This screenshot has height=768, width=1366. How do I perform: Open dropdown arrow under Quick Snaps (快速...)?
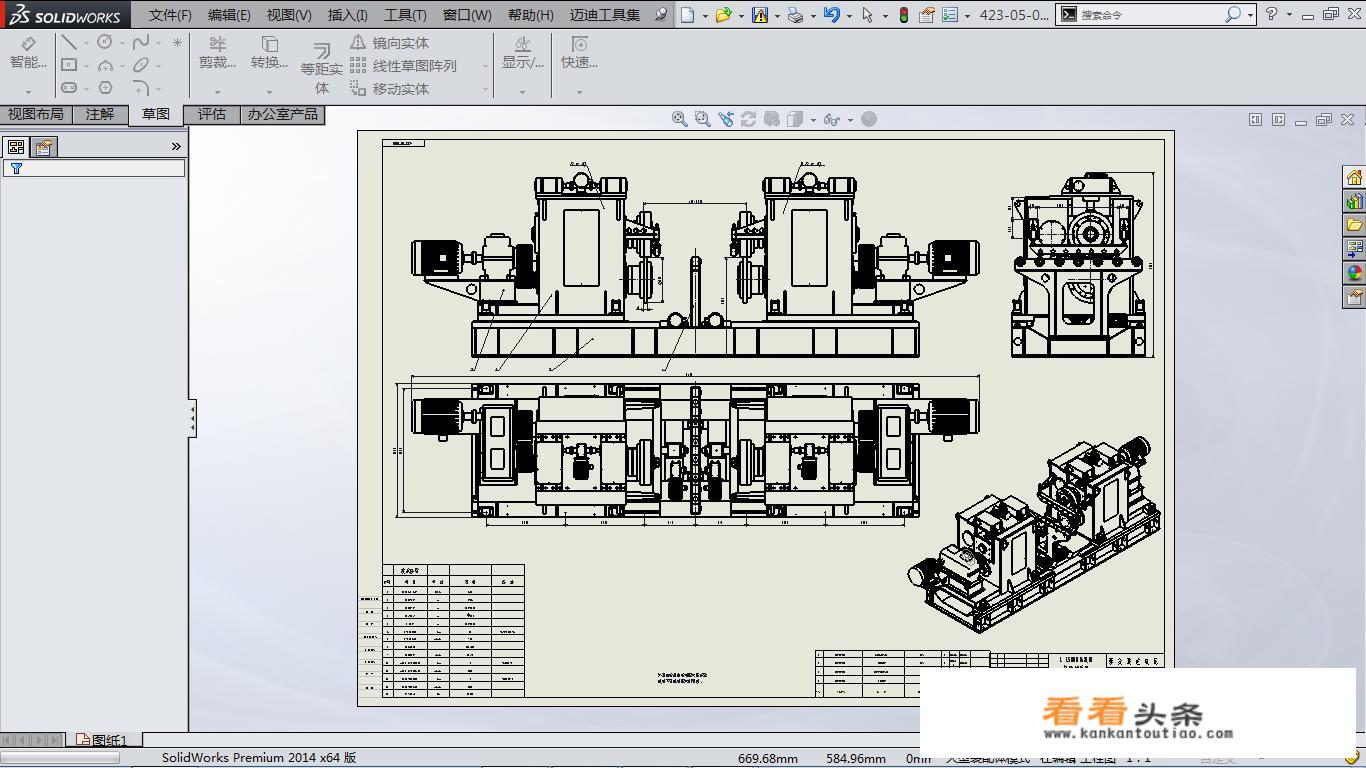click(579, 92)
